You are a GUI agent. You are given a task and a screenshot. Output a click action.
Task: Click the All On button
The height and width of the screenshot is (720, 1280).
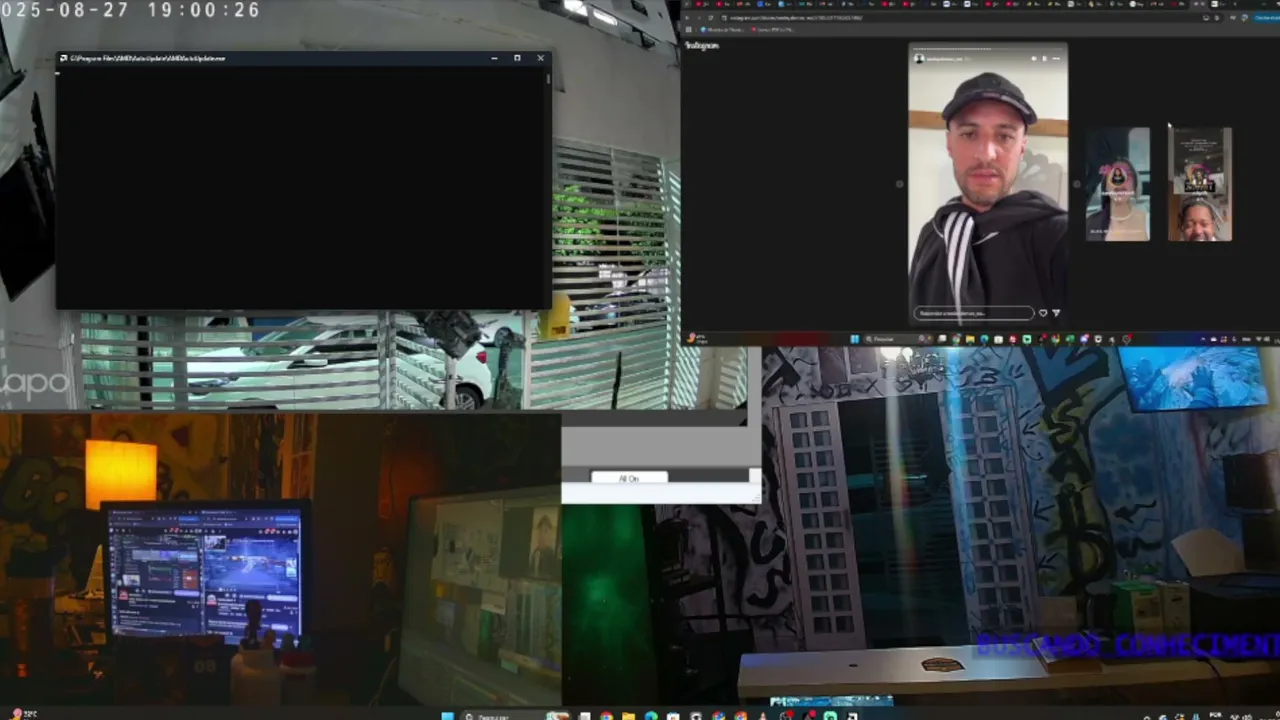(629, 478)
